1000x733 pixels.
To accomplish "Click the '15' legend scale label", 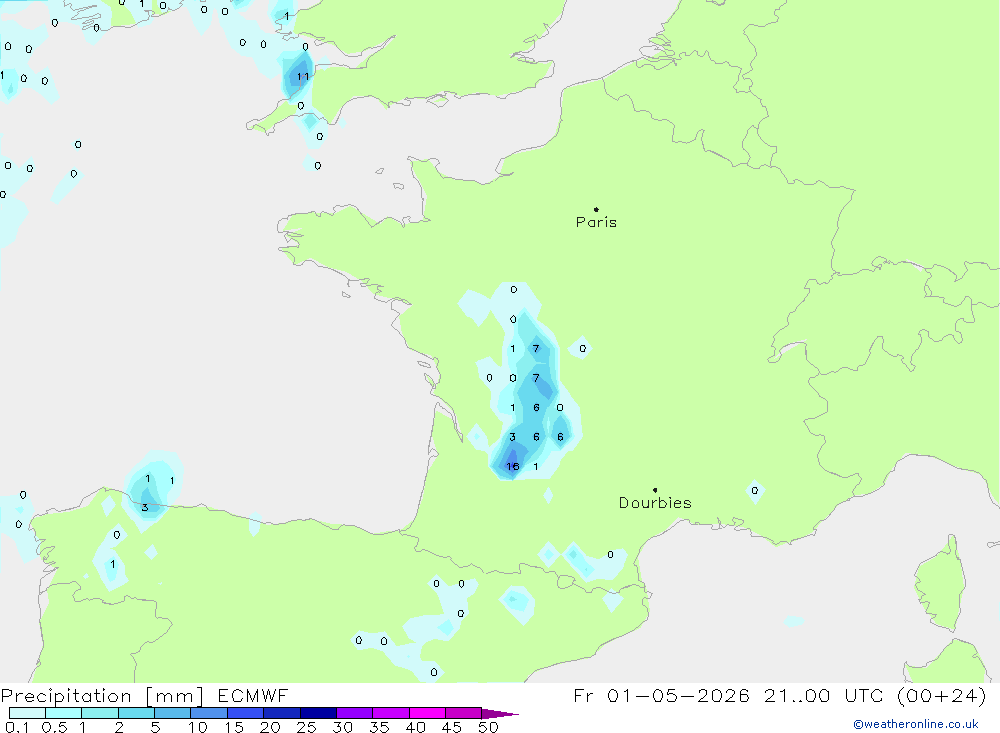I will pyautogui.click(x=234, y=727).
